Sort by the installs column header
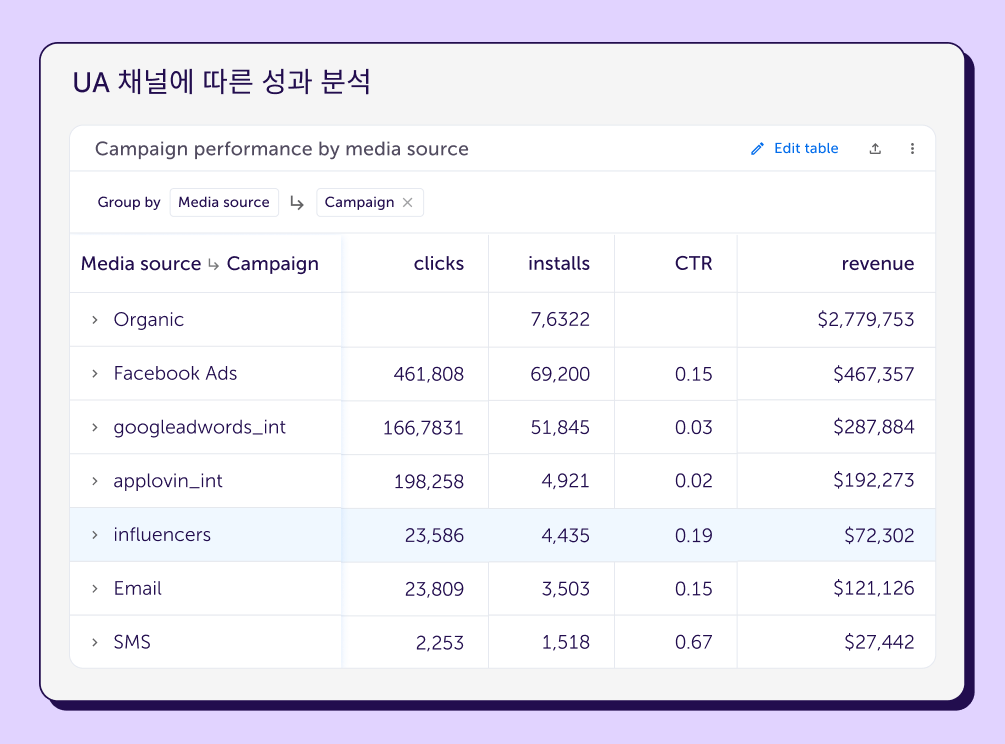Screen dimensions: 1005x744 [558, 264]
